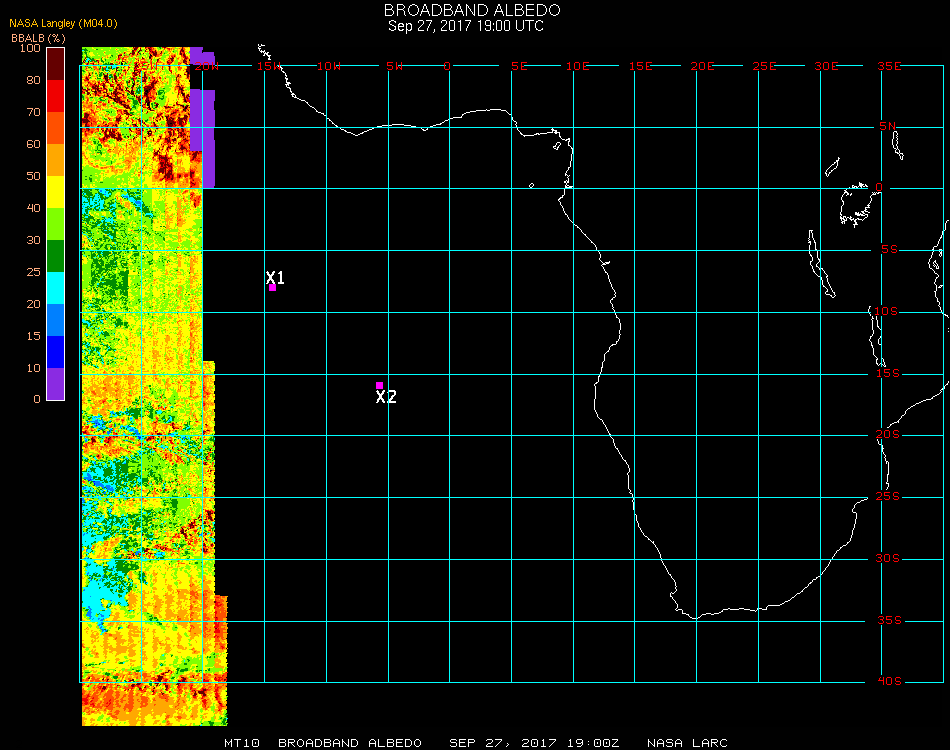Click the 40S latitude label
This screenshot has height=750, width=950.
[889, 682]
